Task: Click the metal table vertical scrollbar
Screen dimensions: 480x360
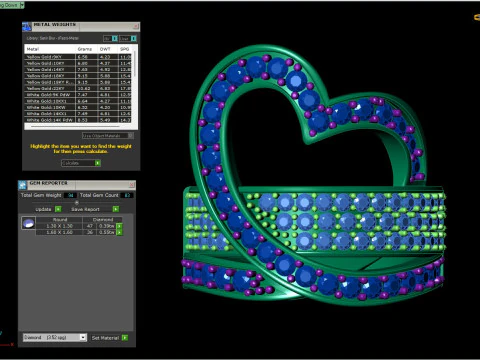Action: [x=135, y=63]
